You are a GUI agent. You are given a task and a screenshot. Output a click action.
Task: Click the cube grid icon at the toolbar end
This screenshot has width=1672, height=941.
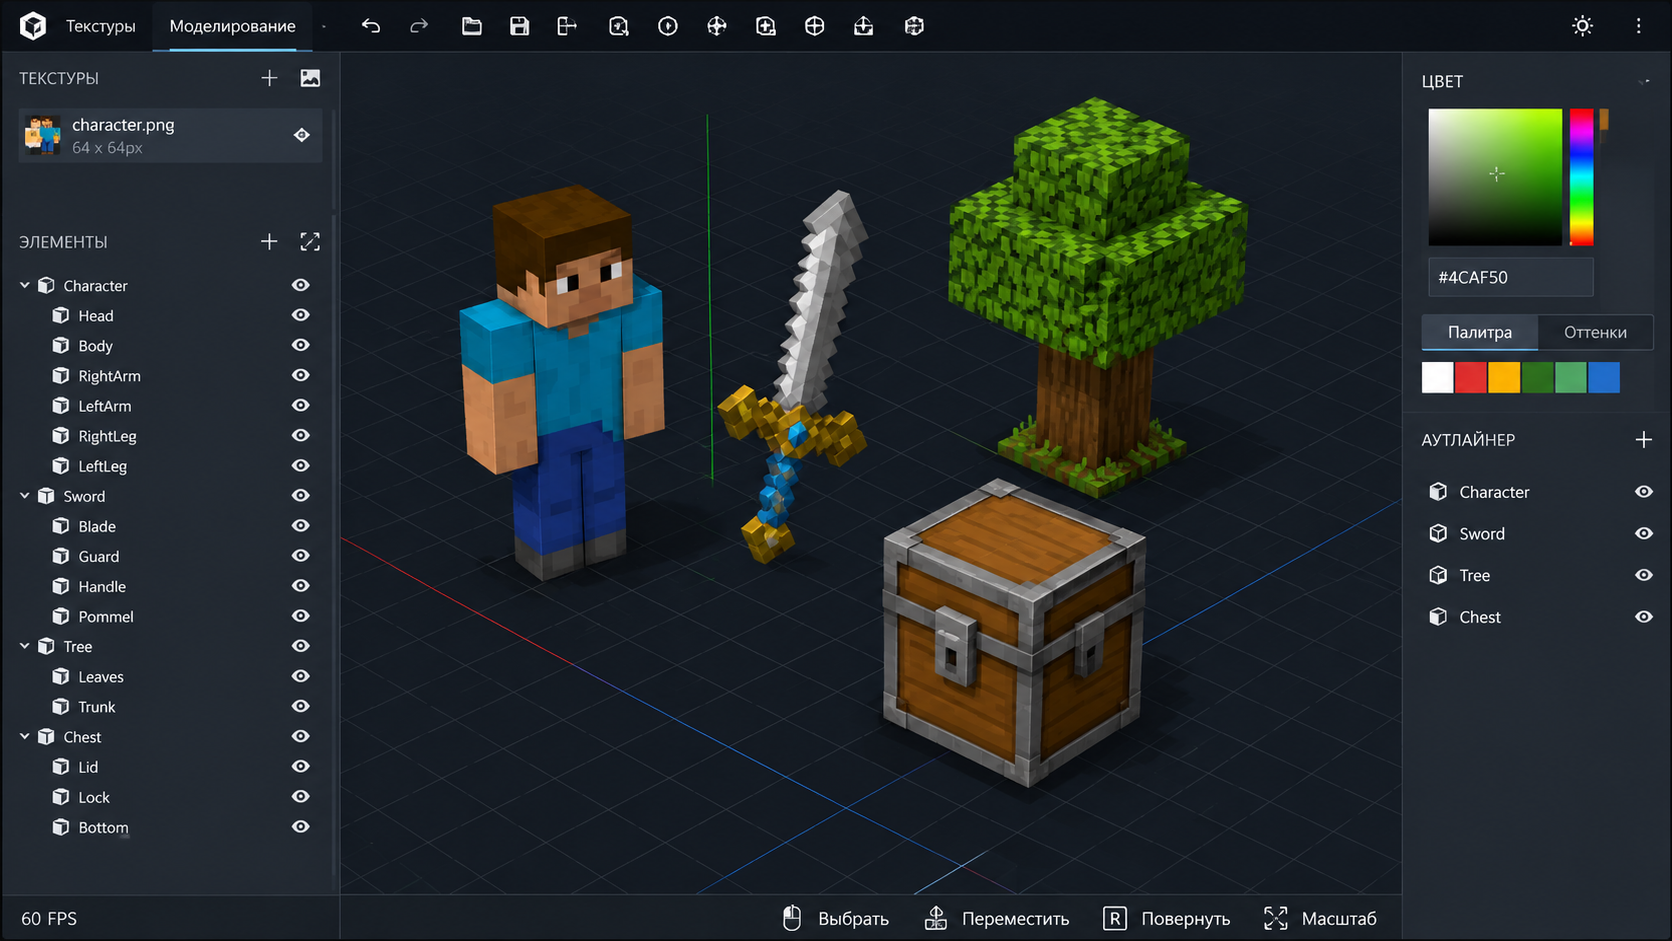[914, 26]
